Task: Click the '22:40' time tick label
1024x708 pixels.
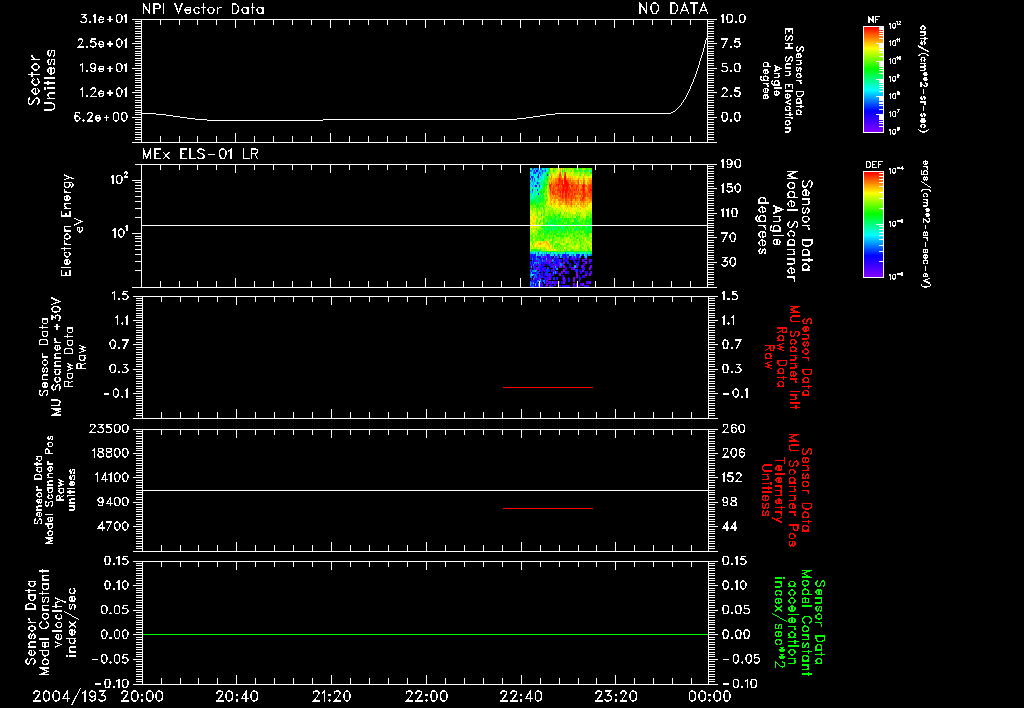Action: pyautogui.click(x=520, y=696)
